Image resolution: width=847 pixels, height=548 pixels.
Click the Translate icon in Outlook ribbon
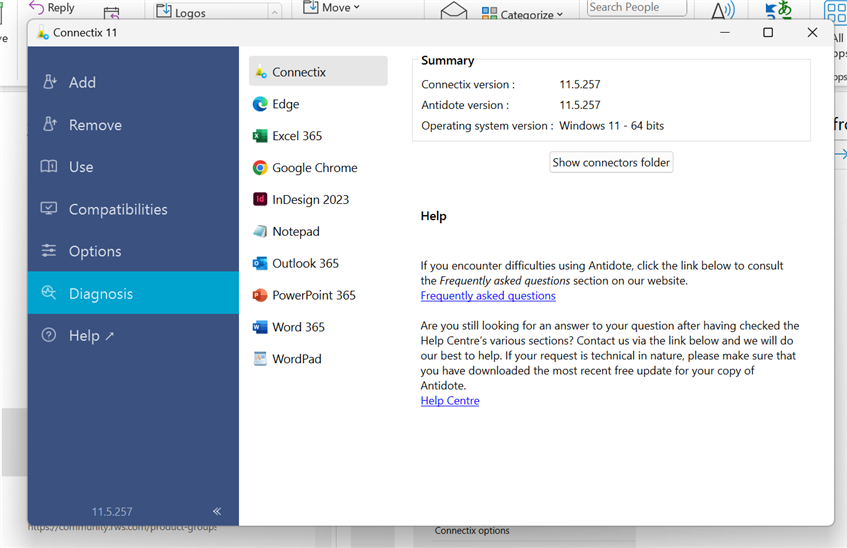pos(778,10)
